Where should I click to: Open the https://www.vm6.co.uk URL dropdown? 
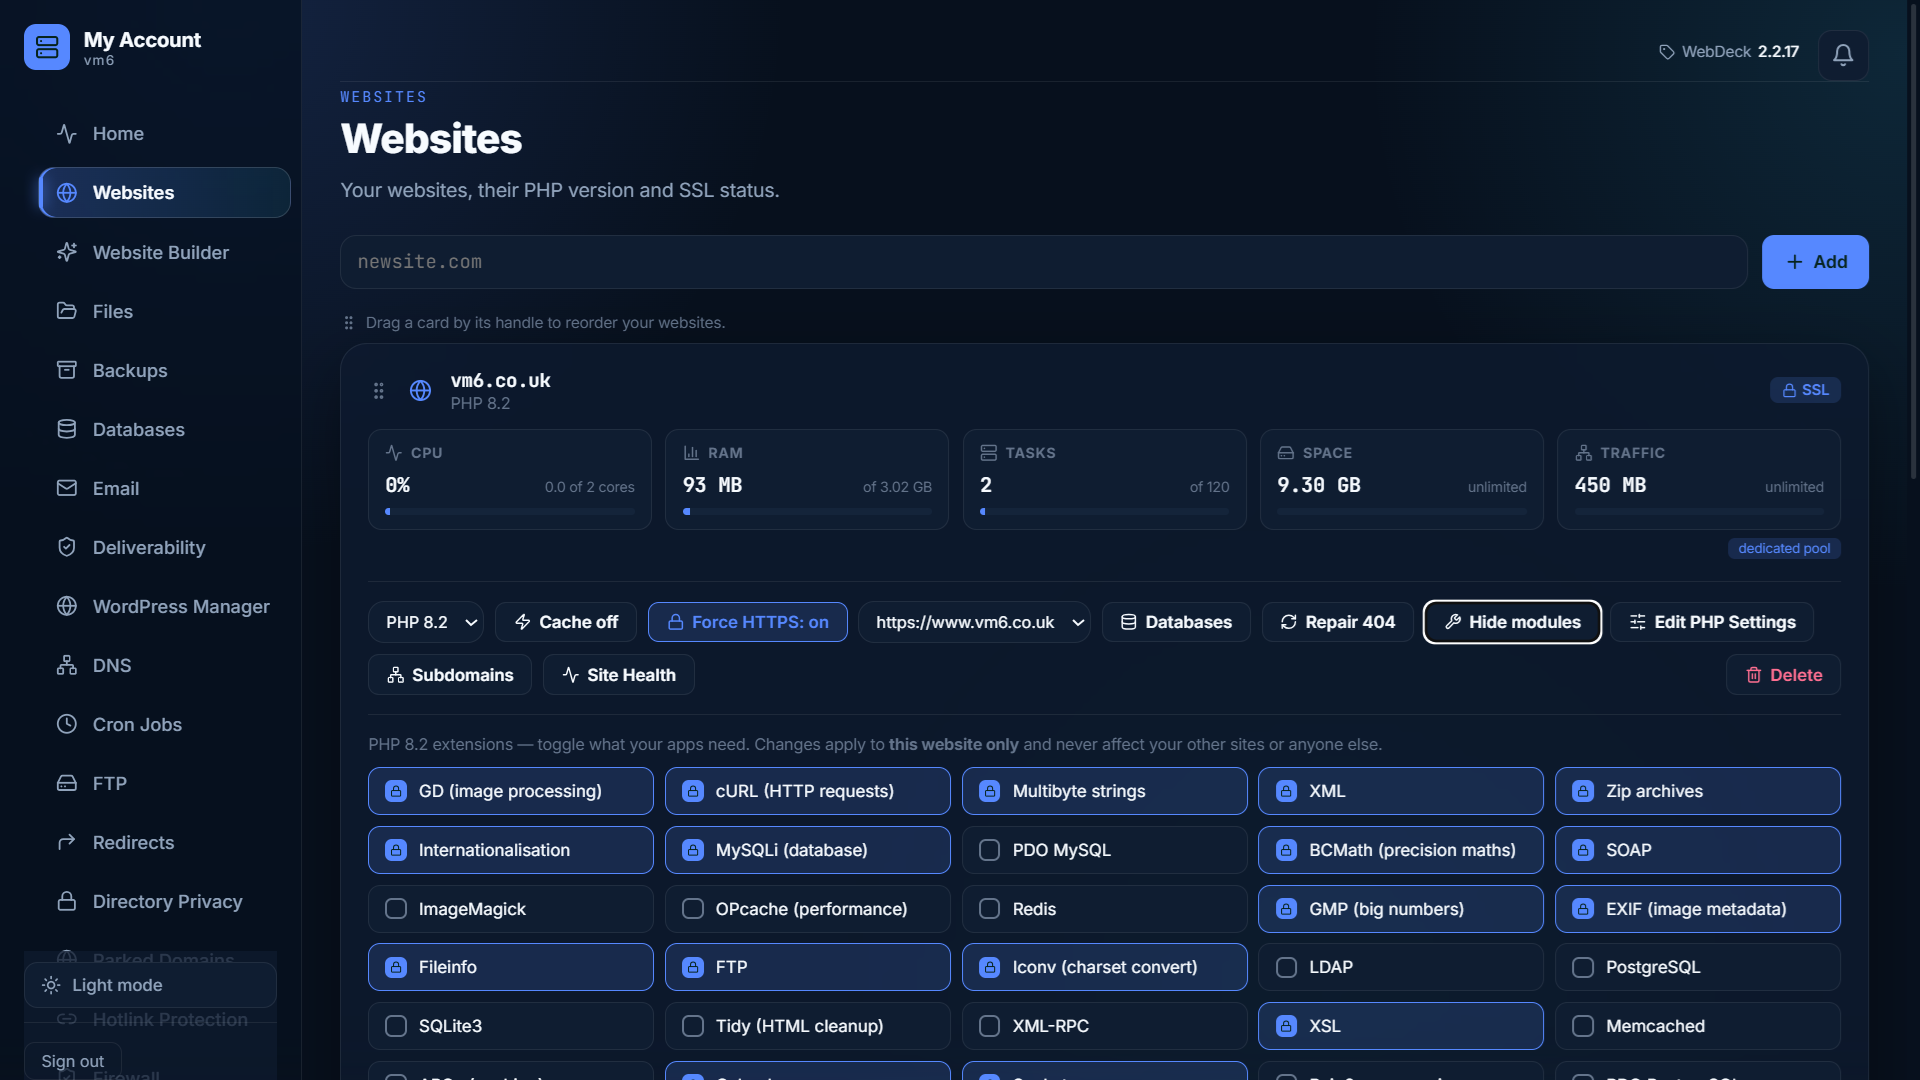tap(974, 622)
